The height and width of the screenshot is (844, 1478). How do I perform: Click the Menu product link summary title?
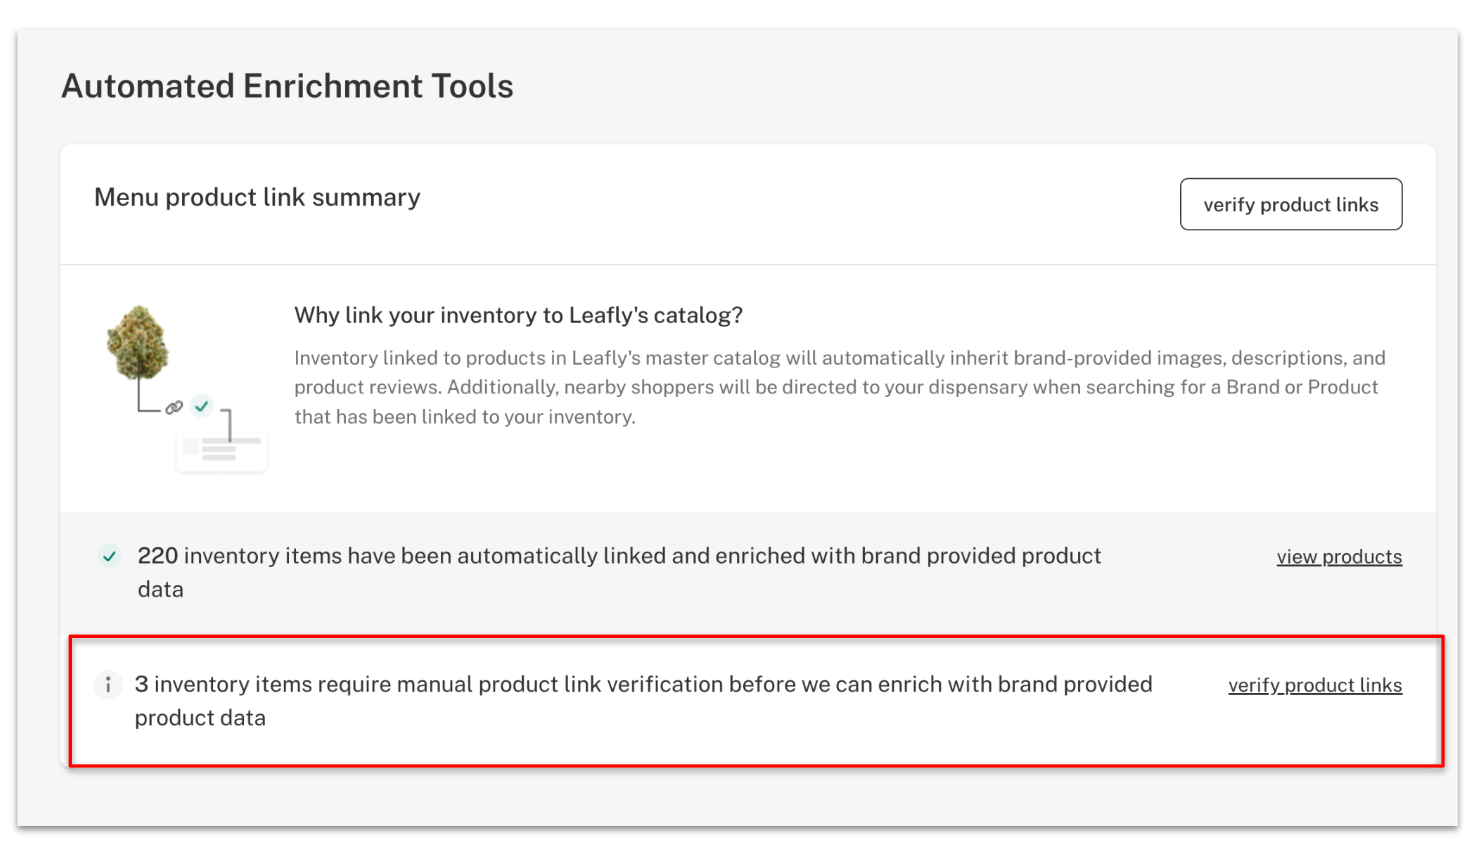pos(257,197)
